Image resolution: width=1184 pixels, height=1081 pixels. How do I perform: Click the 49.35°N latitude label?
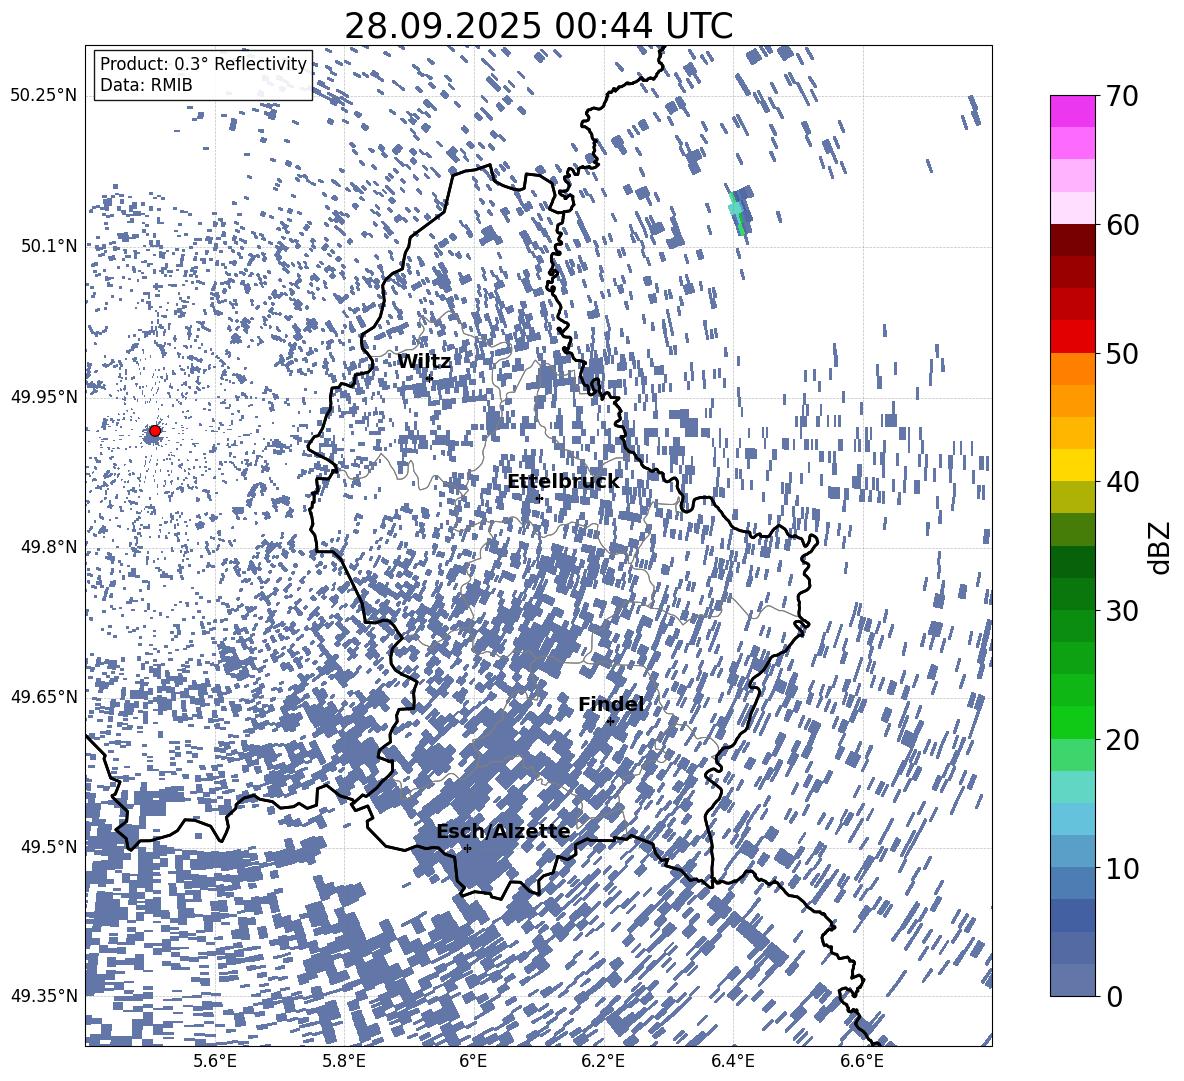pos(44,996)
